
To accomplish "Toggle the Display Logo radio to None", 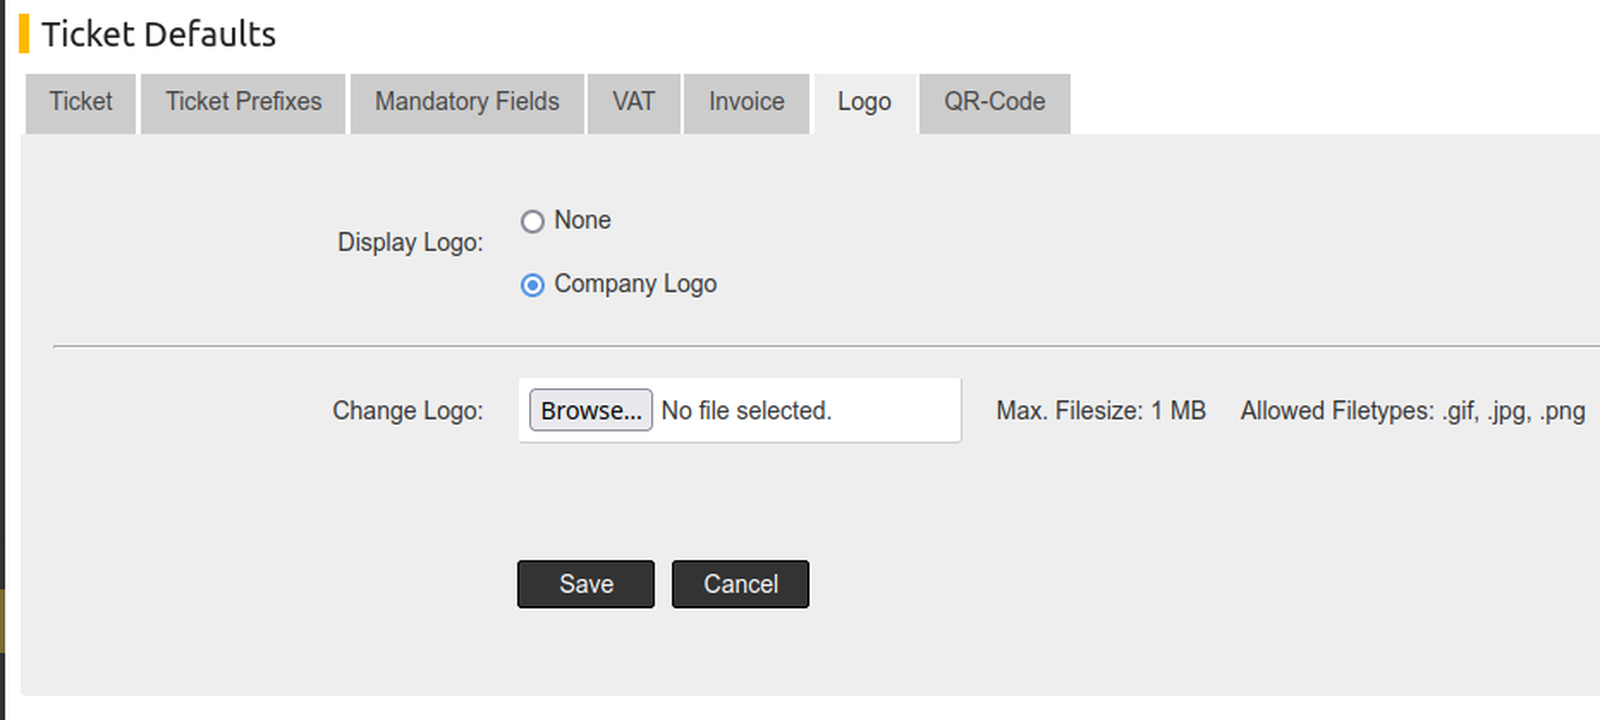I will tap(532, 221).
